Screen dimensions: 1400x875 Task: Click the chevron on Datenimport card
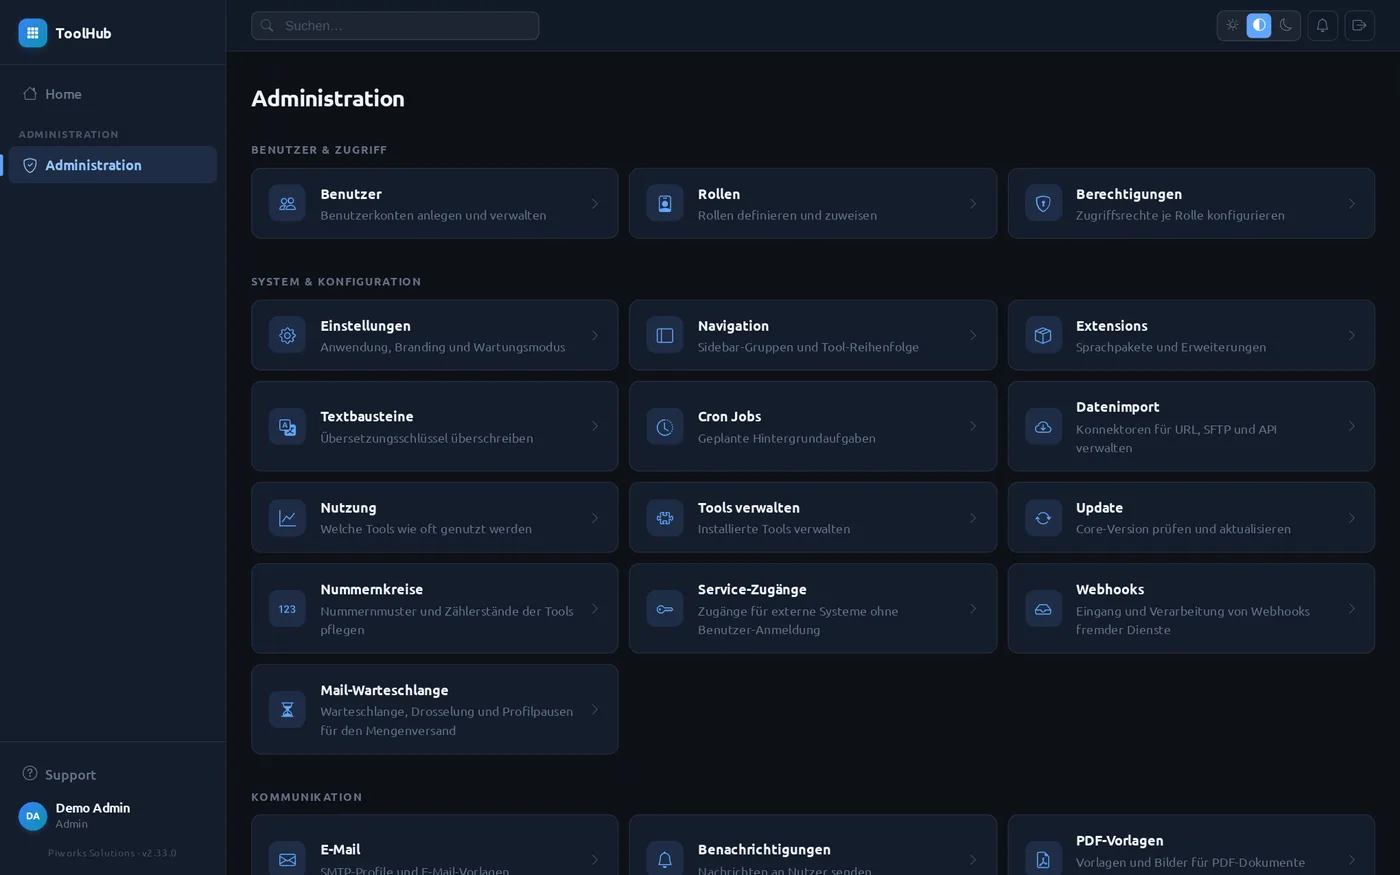pos(1351,427)
